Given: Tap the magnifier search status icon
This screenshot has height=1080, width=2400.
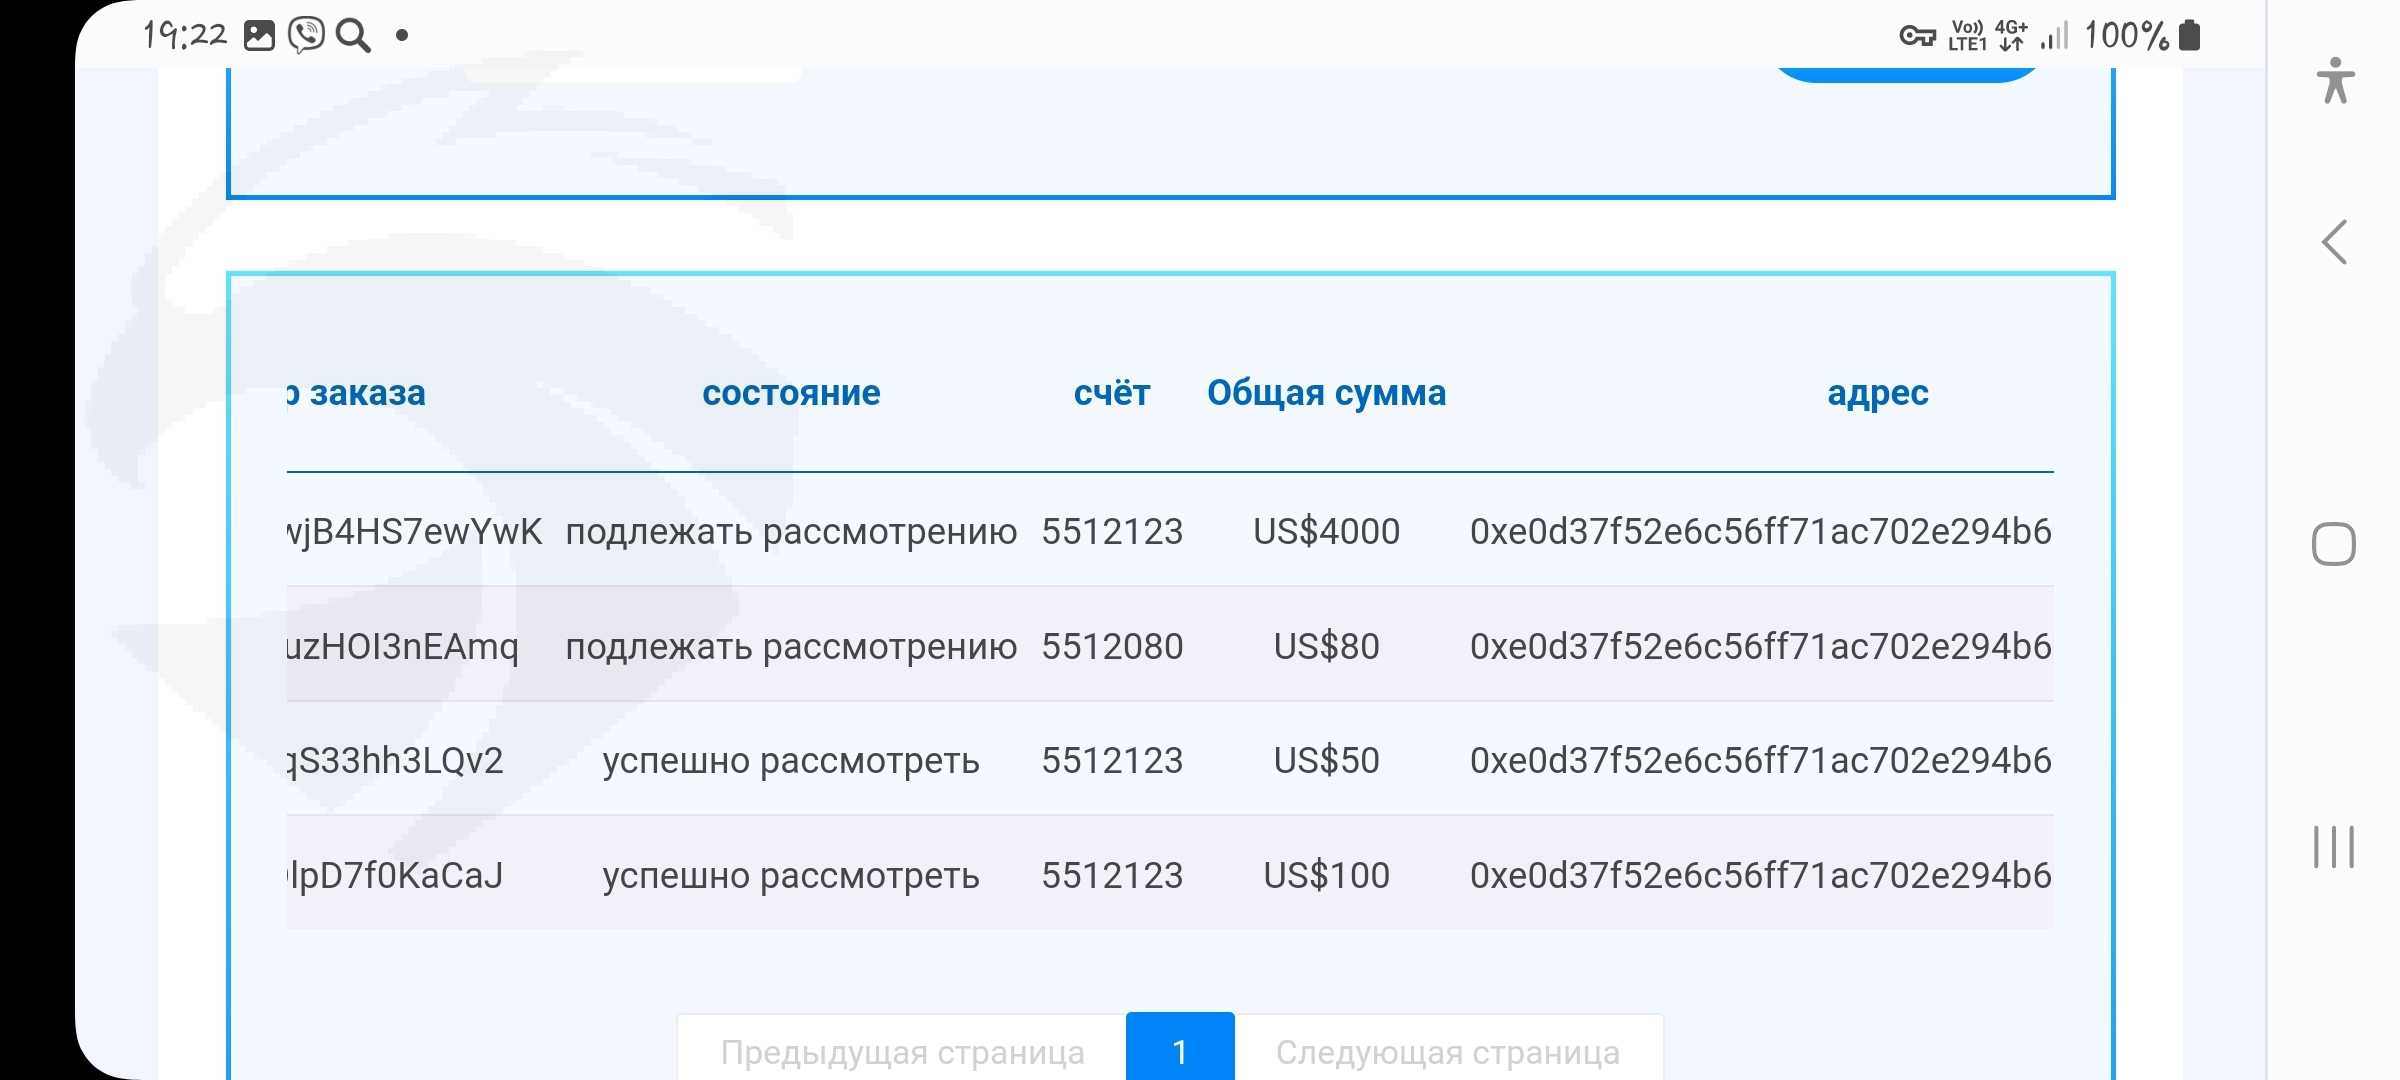Looking at the screenshot, I should pos(353,36).
